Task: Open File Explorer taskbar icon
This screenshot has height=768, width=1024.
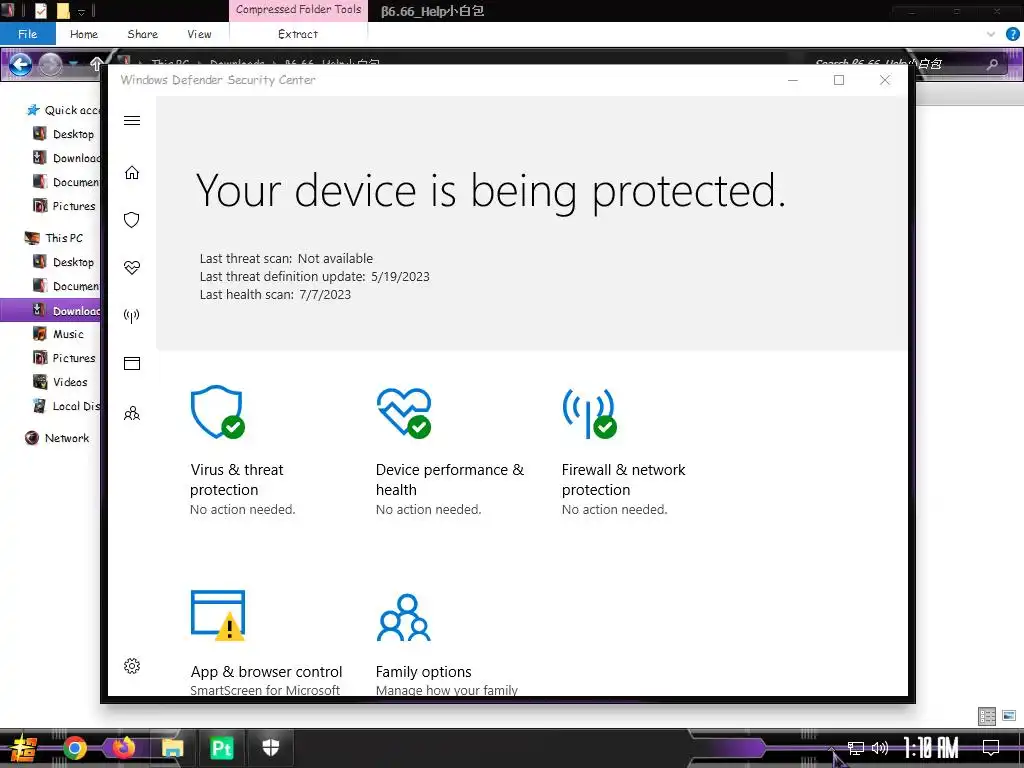Action: coord(172,748)
